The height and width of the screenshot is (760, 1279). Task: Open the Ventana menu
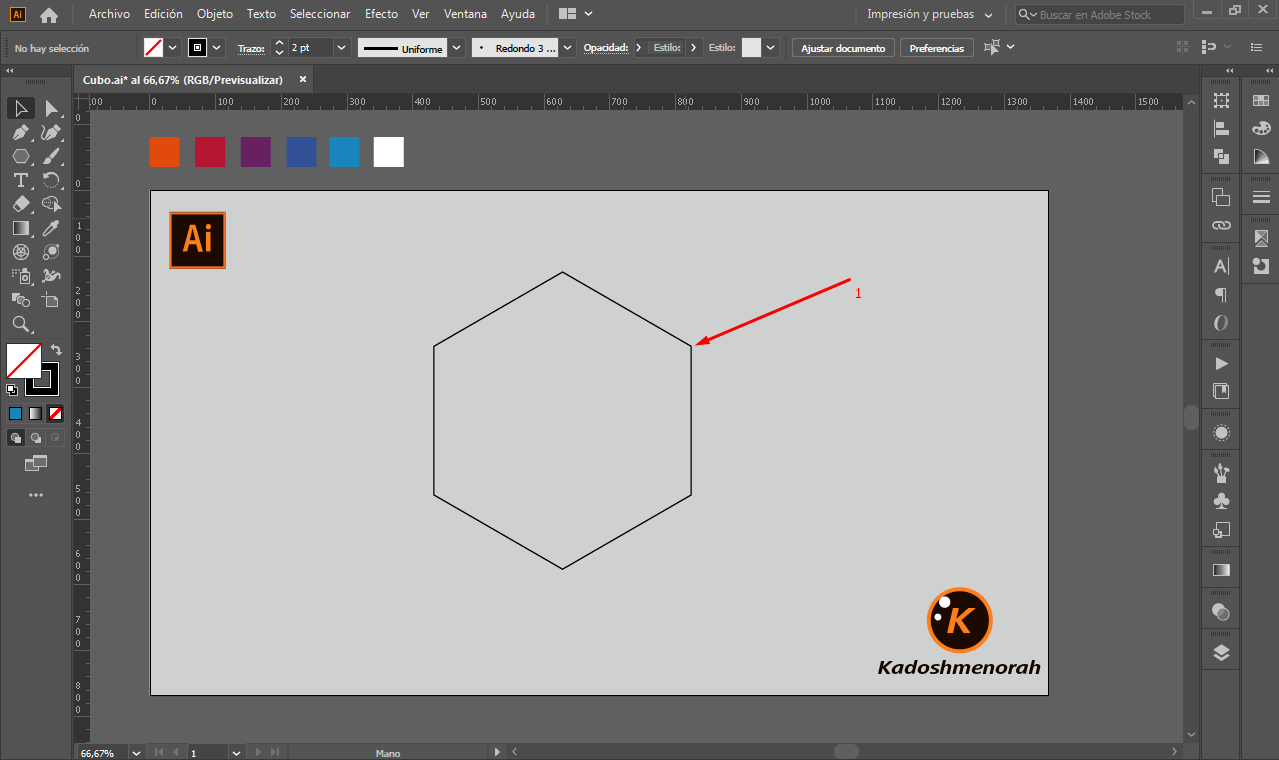tap(465, 14)
